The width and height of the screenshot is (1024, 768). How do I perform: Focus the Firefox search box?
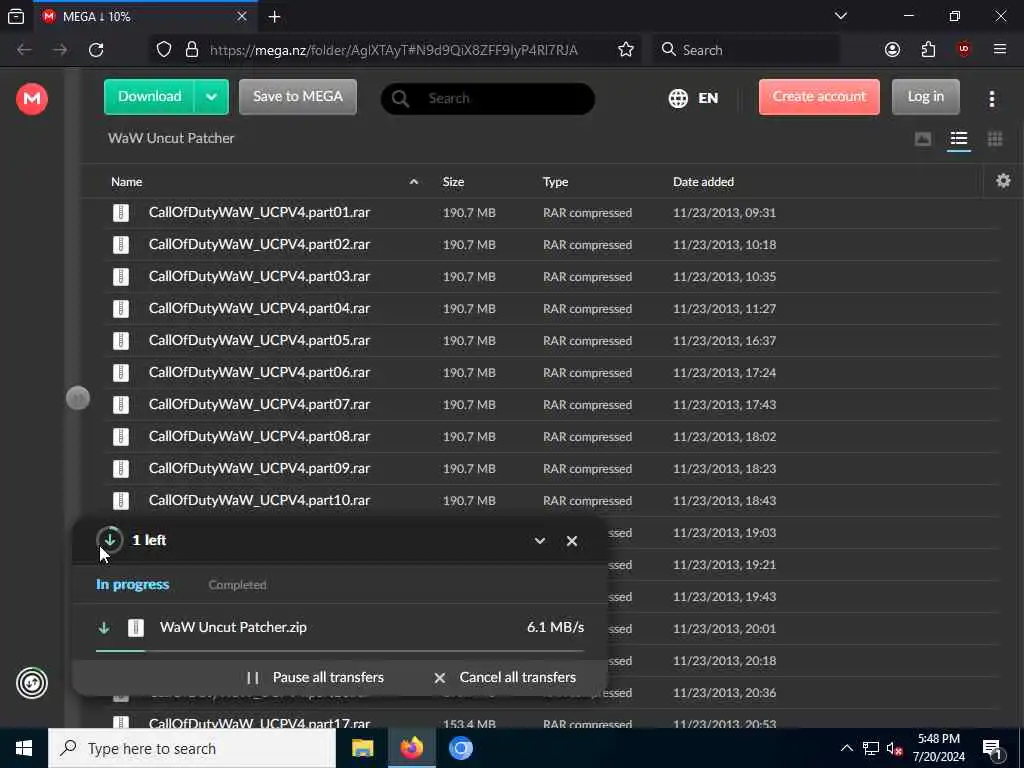746,50
